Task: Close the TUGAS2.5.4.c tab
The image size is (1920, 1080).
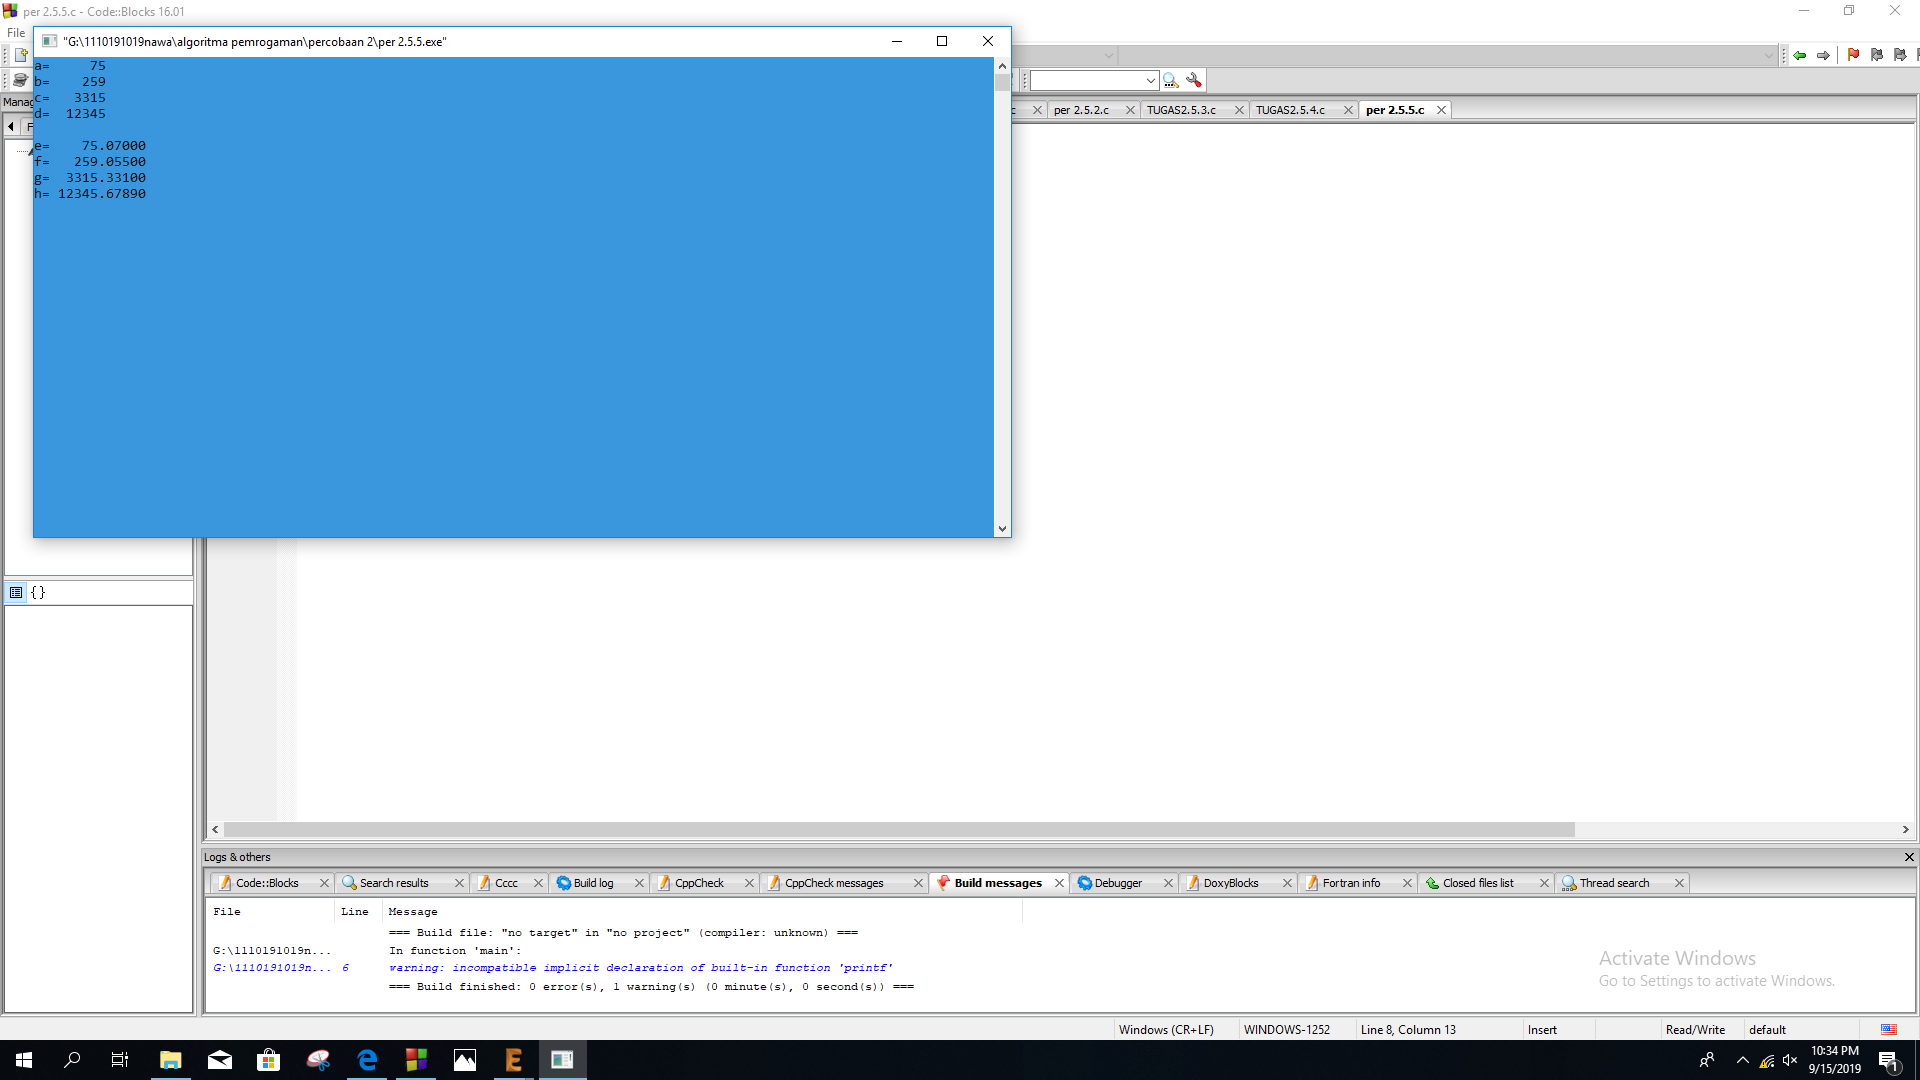Action: click(x=1348, y=110)
